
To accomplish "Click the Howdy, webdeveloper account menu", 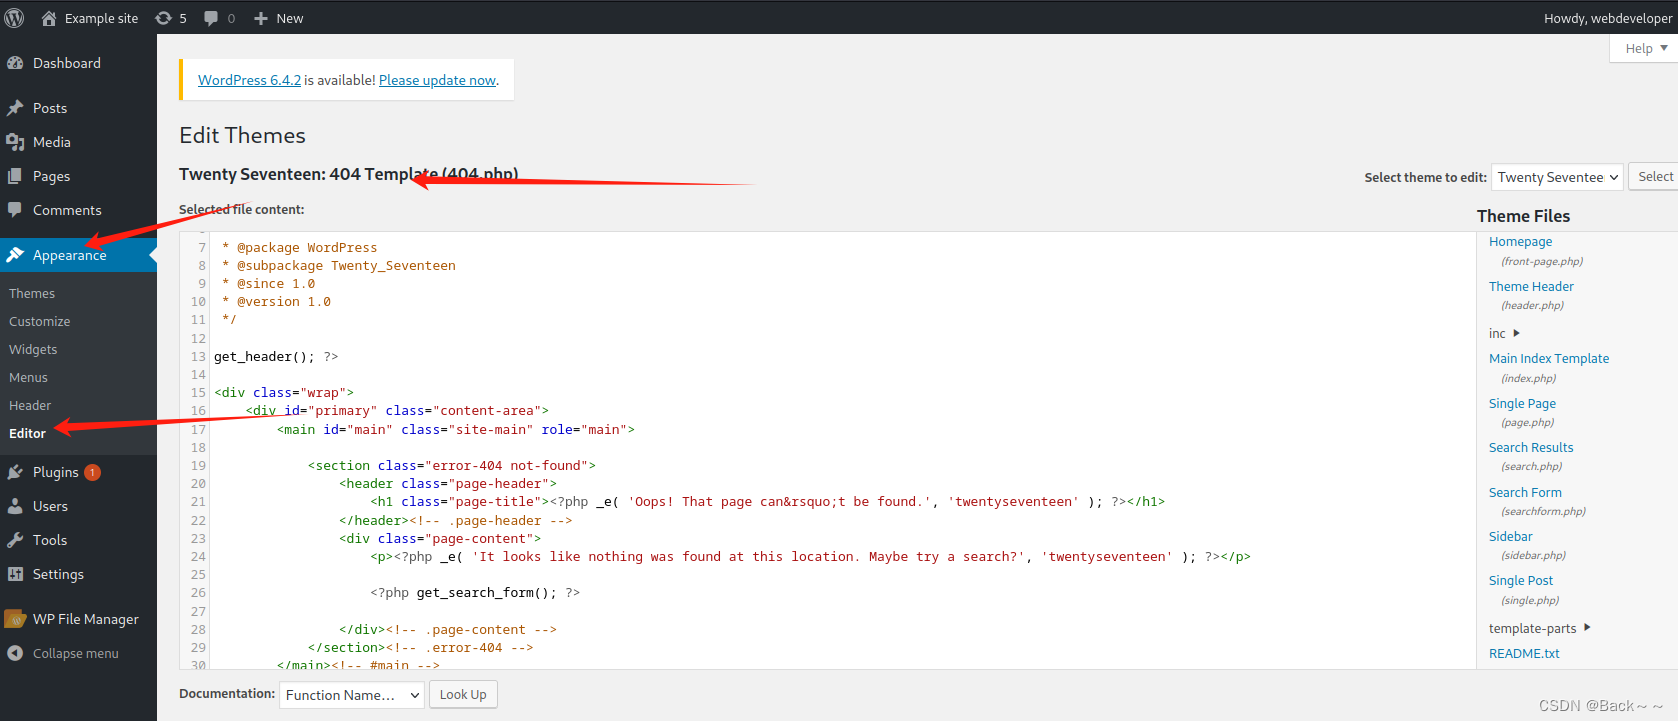I will coord(1607,18).
